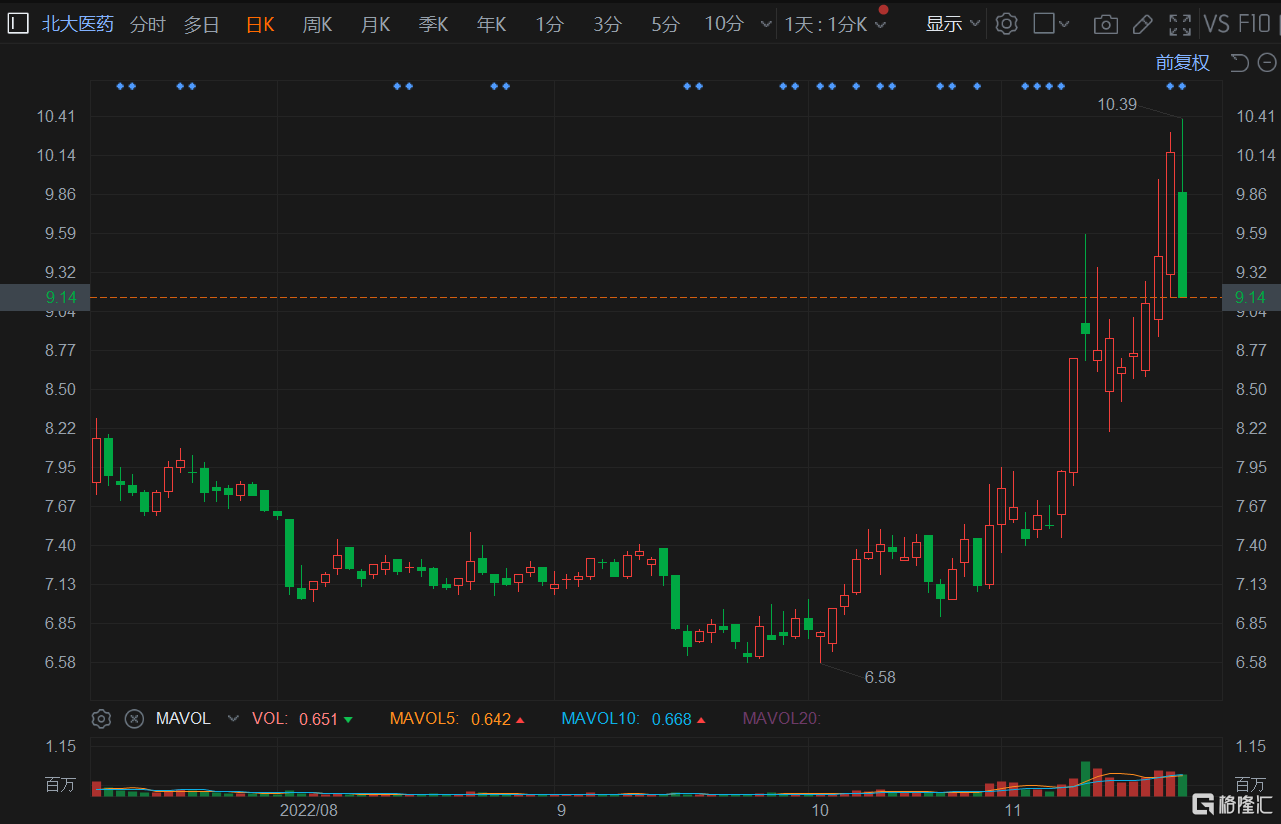Click the VOL value 0.651
The width and height of the screenshot is (1281, 824).
319,719
